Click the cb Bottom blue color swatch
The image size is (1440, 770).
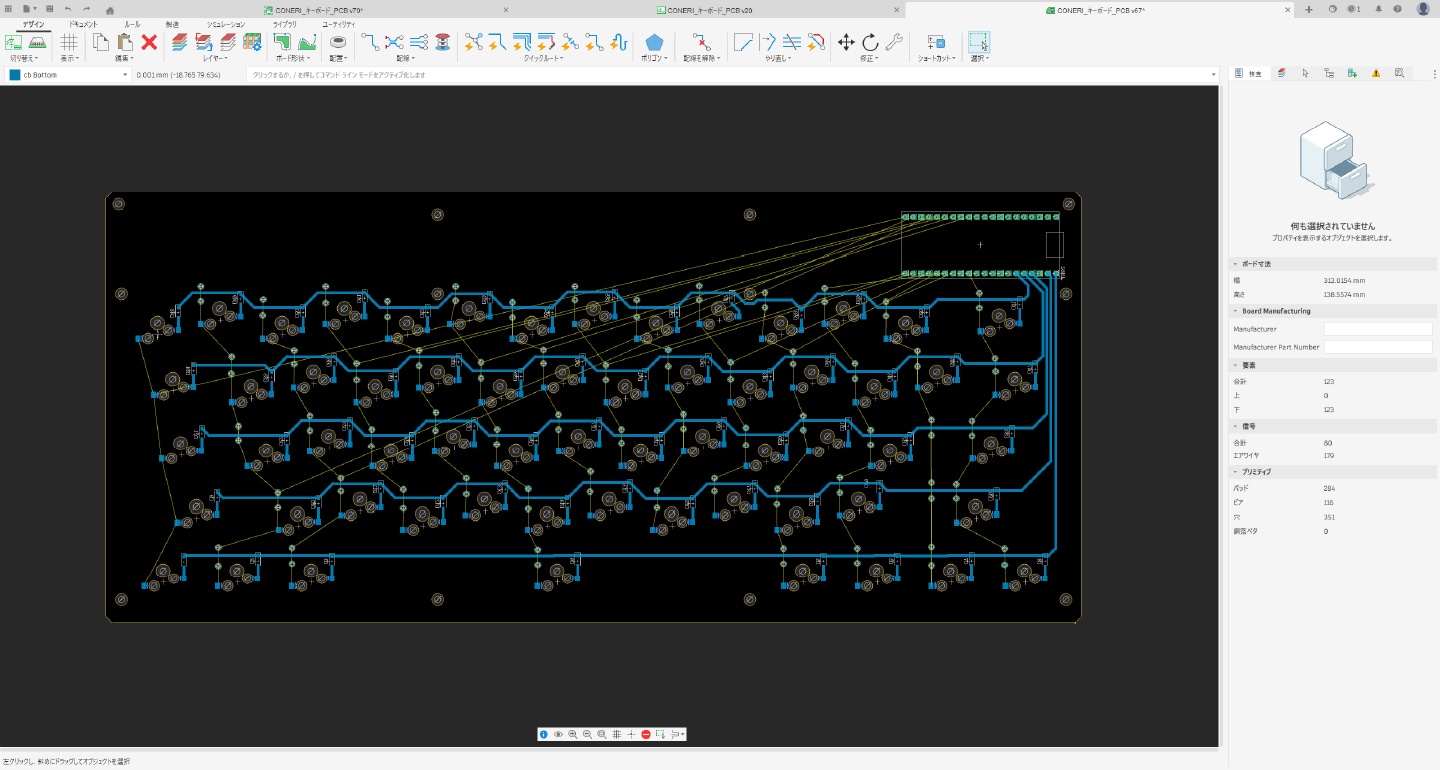pyautogui.click(x=14, y=74)
